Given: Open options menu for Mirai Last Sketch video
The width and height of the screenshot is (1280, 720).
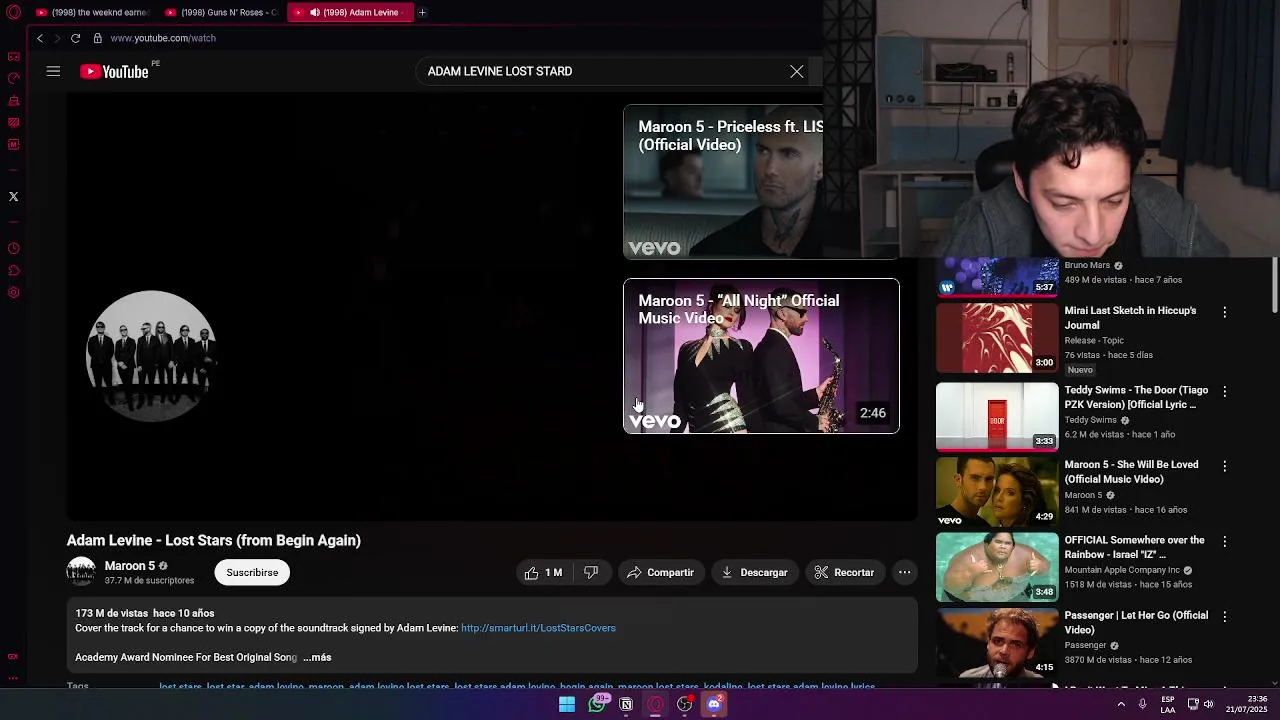Looking at the screenshot, I should pyautogui.click(x=1225, y=312).
